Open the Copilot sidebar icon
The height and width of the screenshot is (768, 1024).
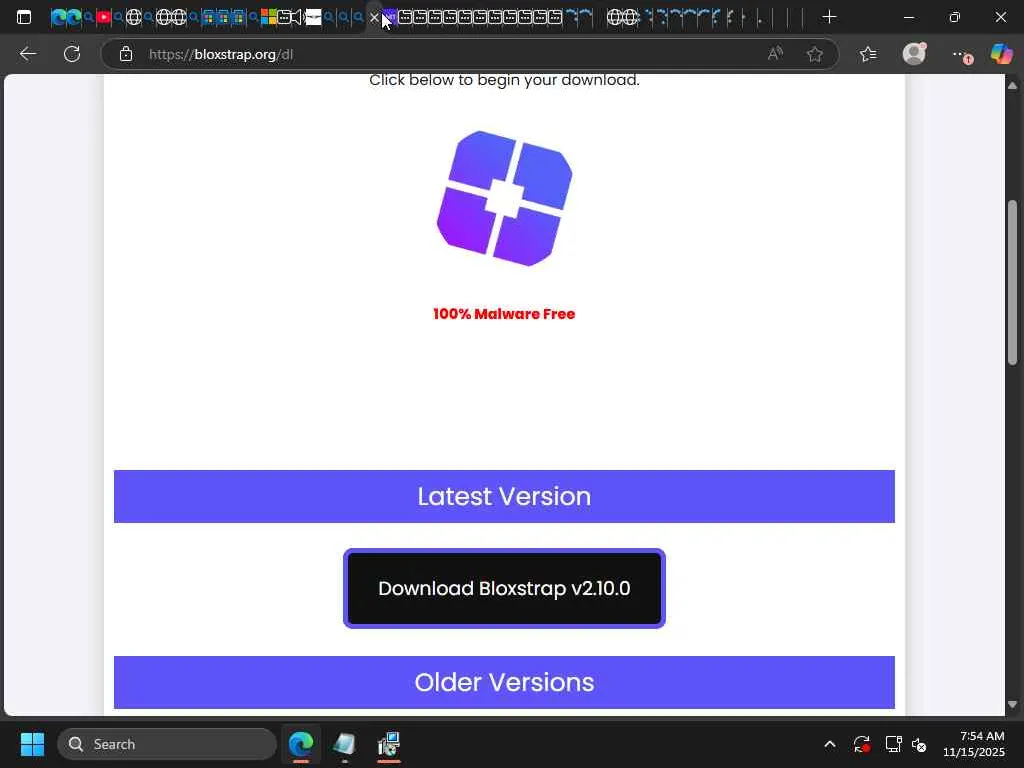point(1001,54)
